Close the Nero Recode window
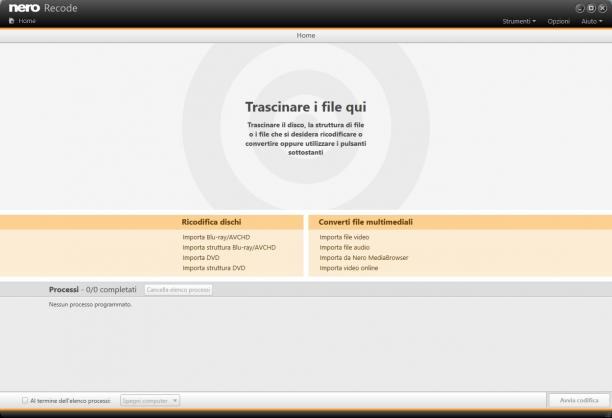The image size is (612, 418). tap(602, 8)
